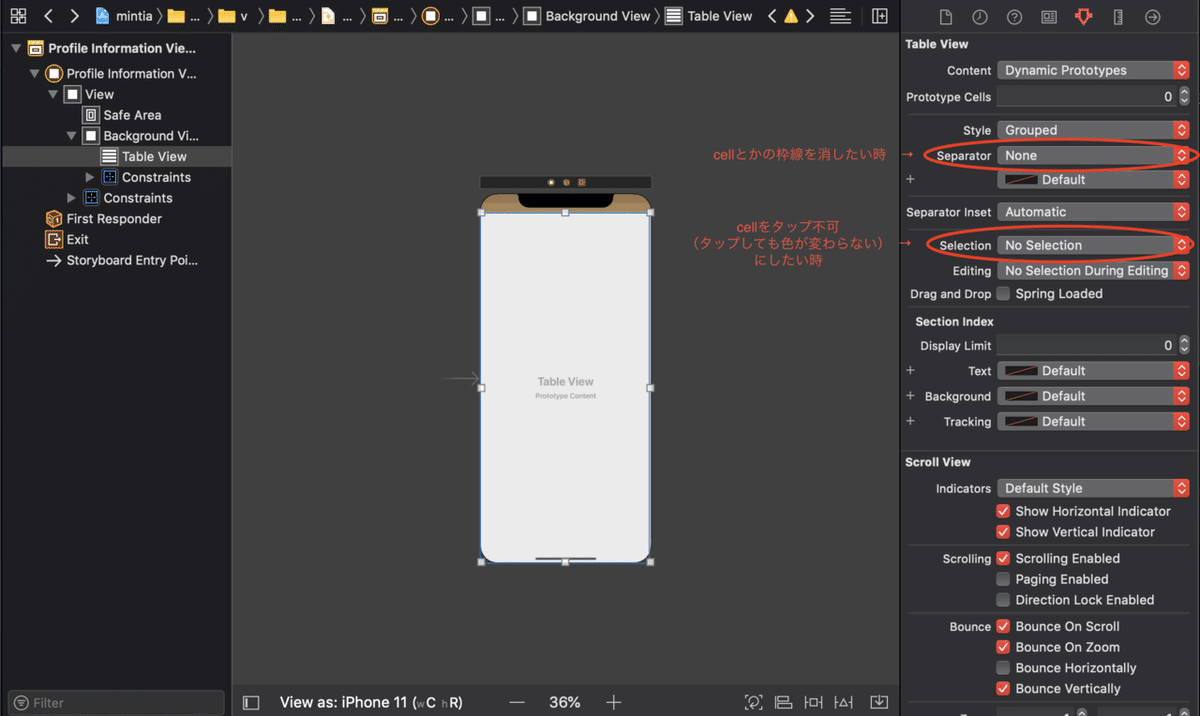
Task: Open the editor options lines menu
Action: [842, 16]
